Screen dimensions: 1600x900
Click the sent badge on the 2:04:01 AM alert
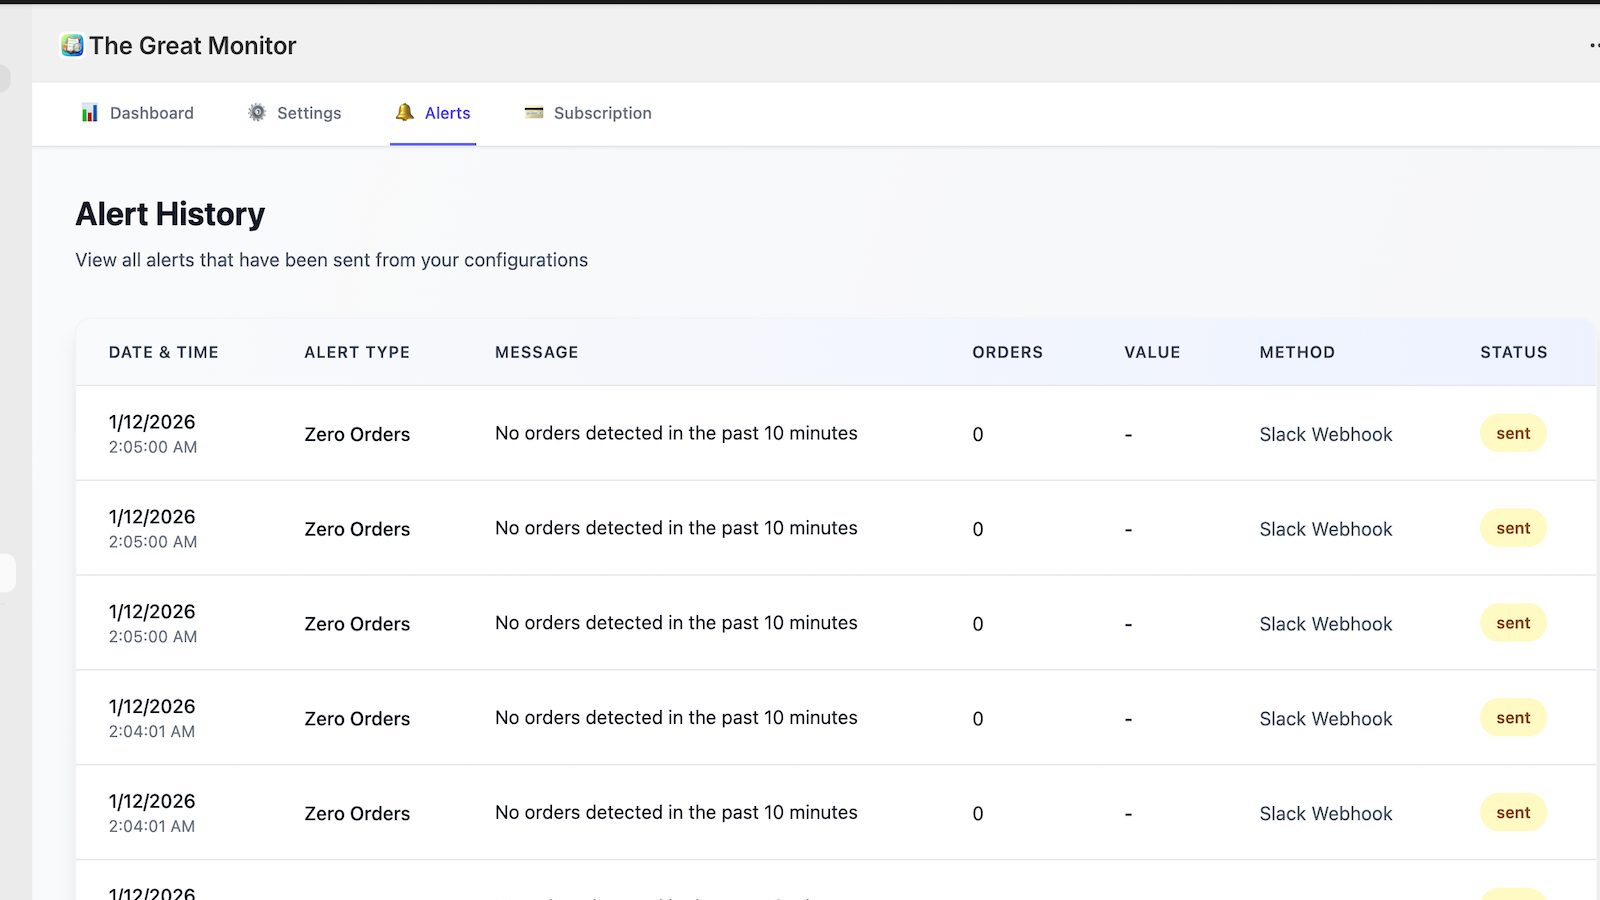pos(1512,717)
